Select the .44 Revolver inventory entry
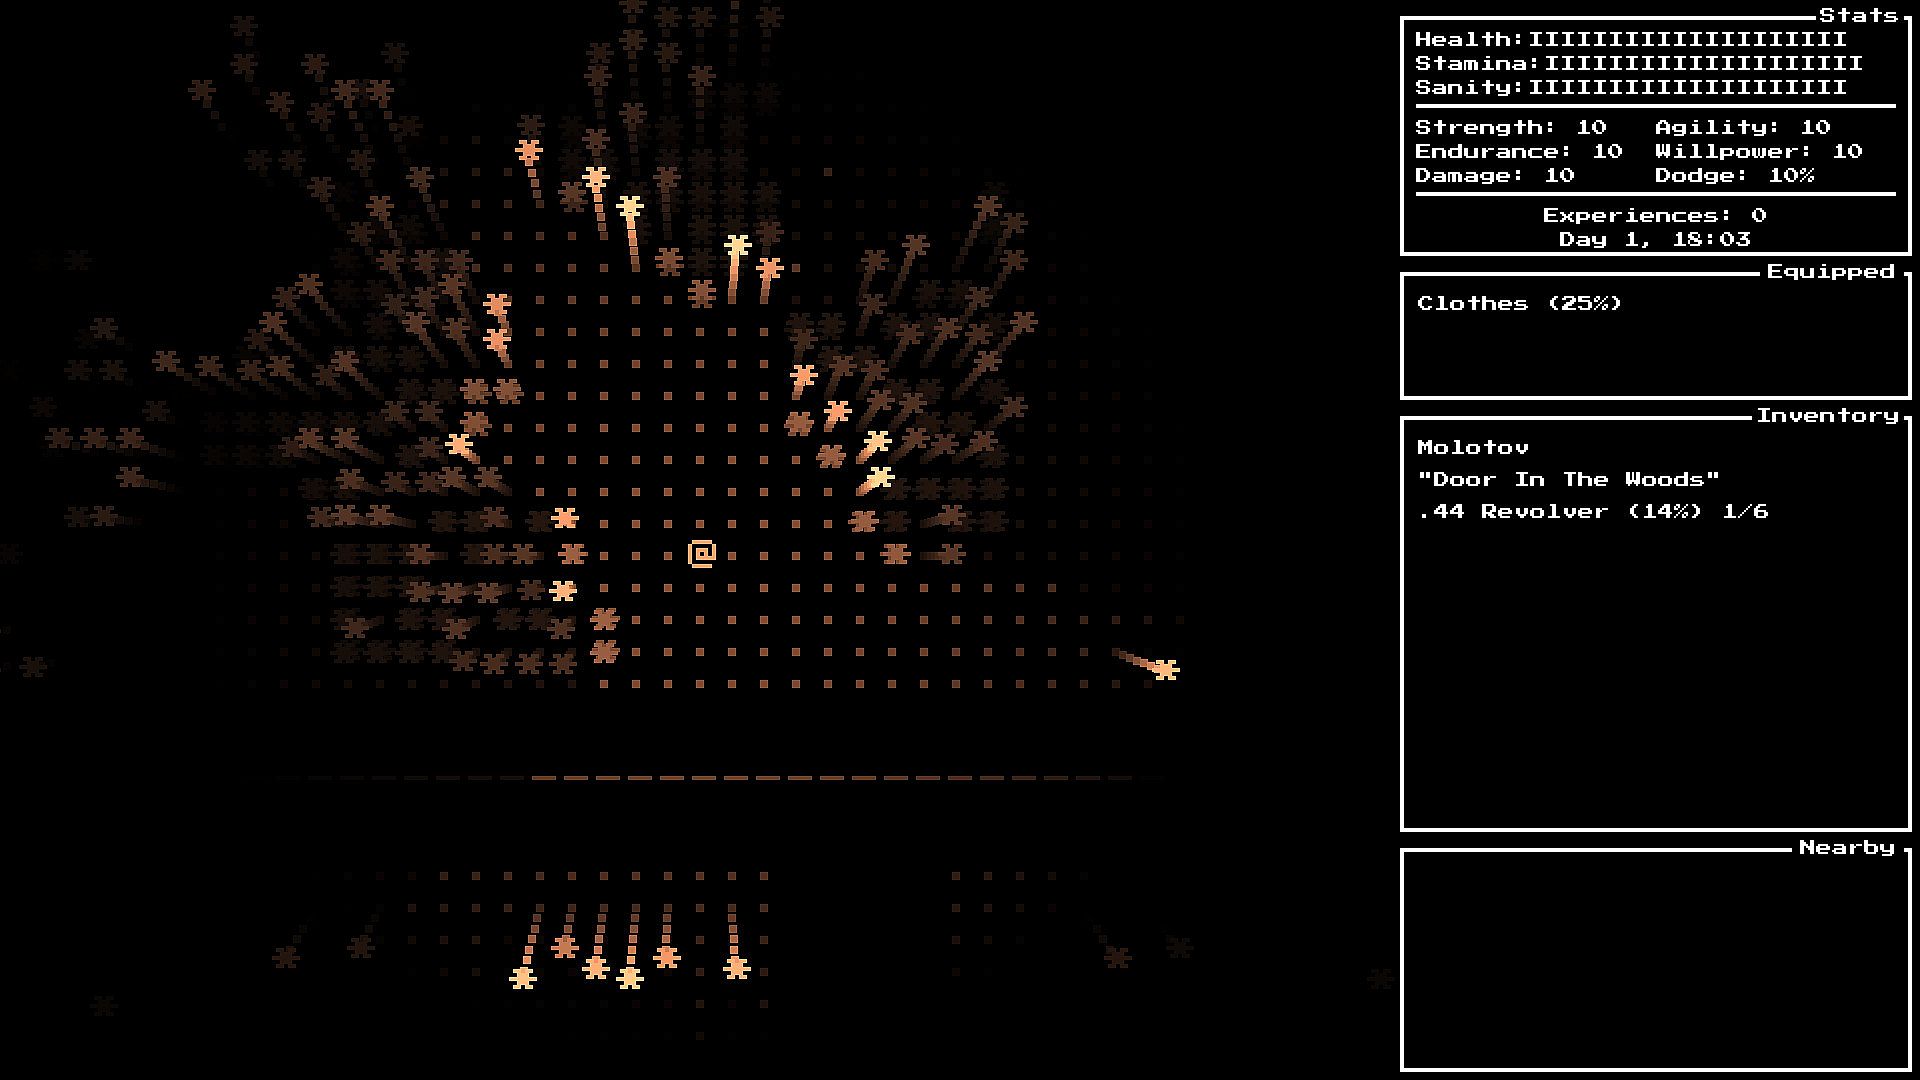The width and height of the screenshot is (1920, 1080). click(1592, 511)
